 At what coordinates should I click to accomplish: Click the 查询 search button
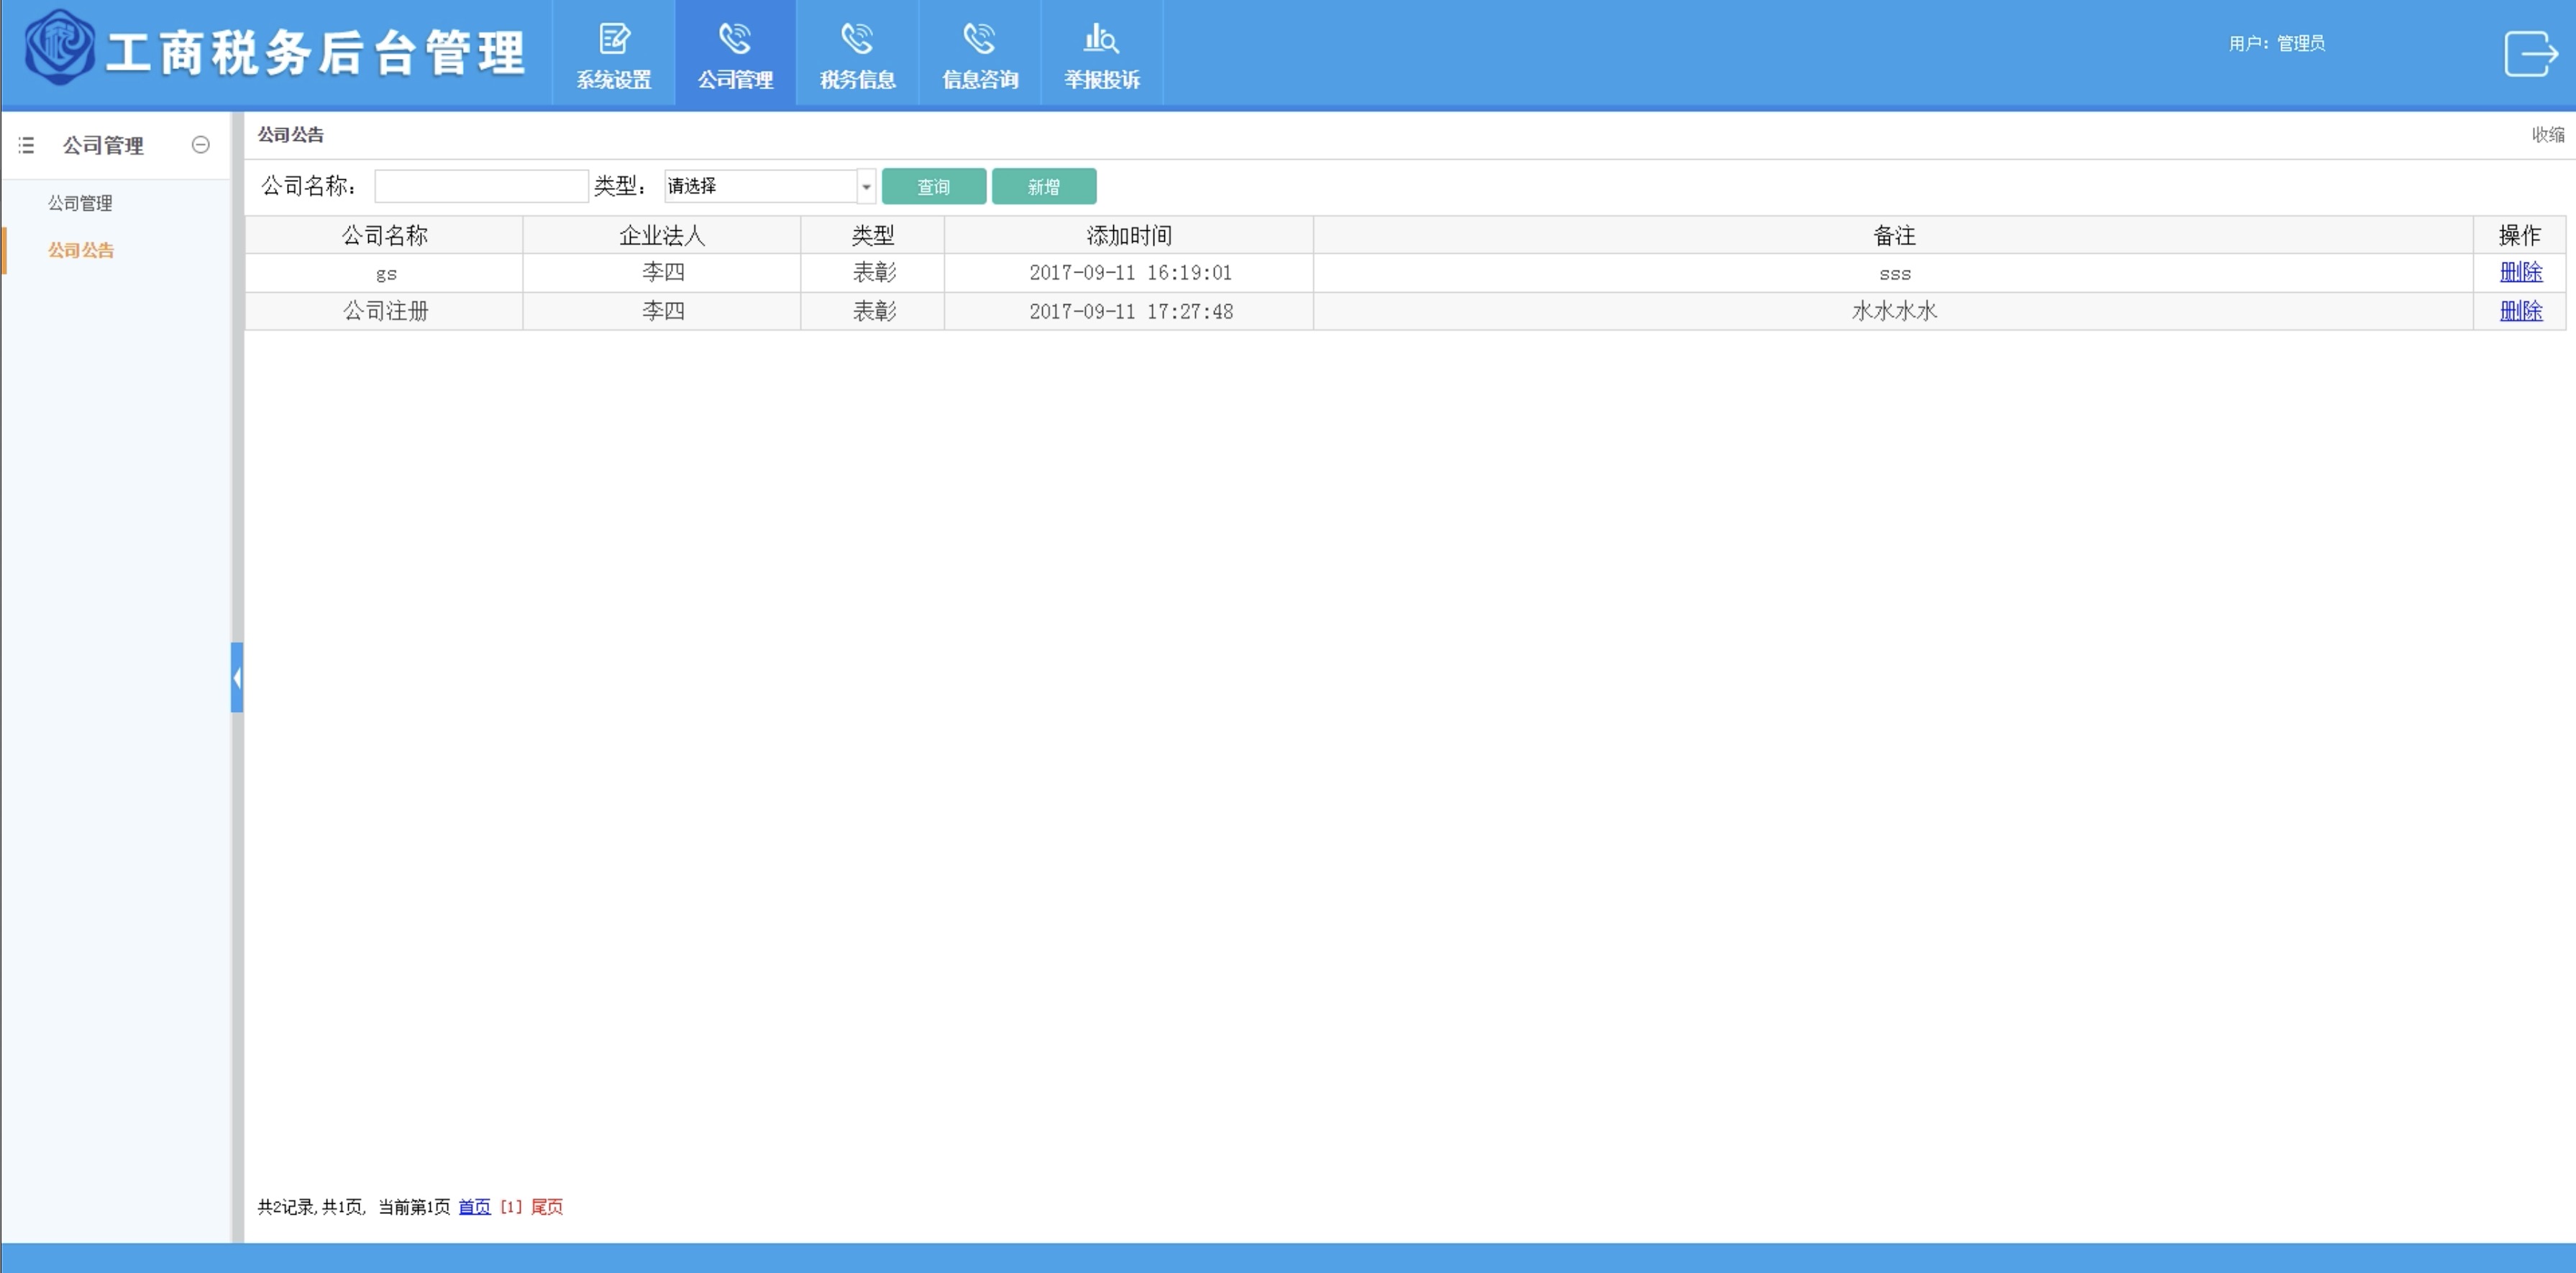pos(933,187)
